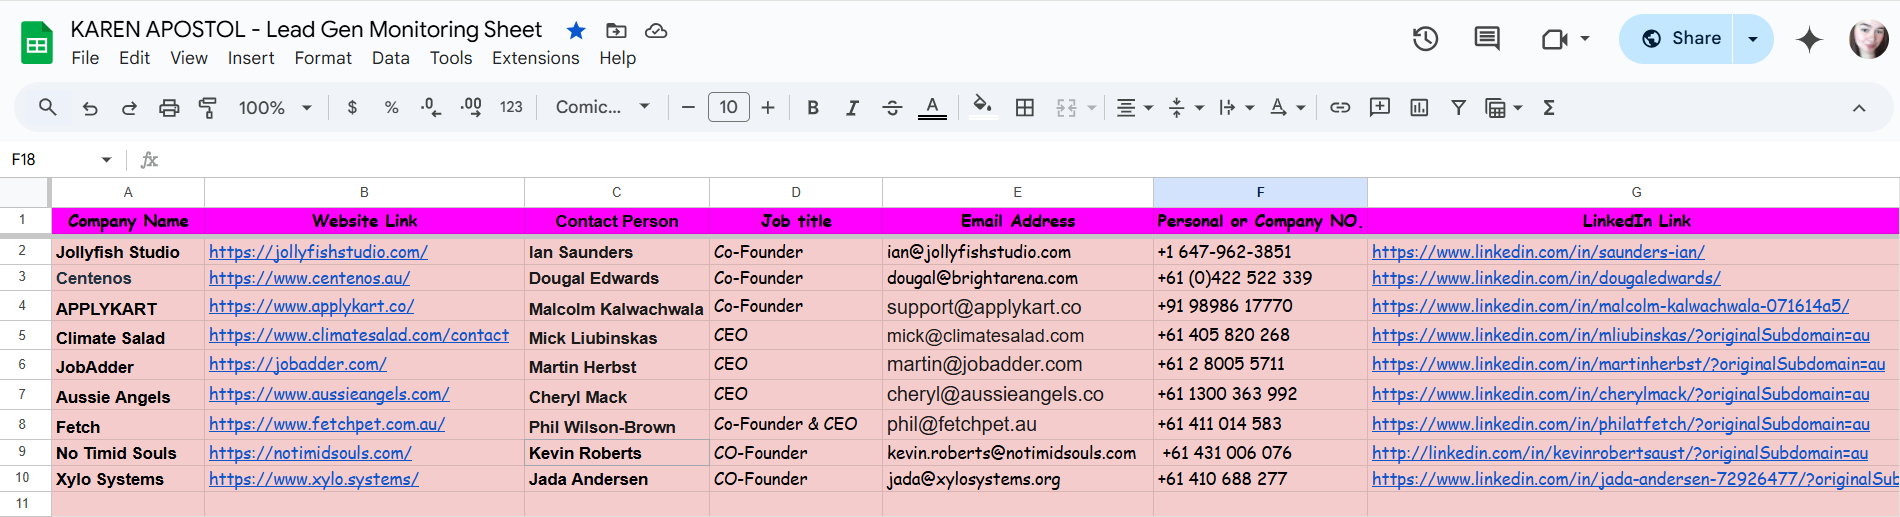The height and width of the screenshot is (517, 1900).
Task: Open the Tools menu
Action: pos(451,58)
